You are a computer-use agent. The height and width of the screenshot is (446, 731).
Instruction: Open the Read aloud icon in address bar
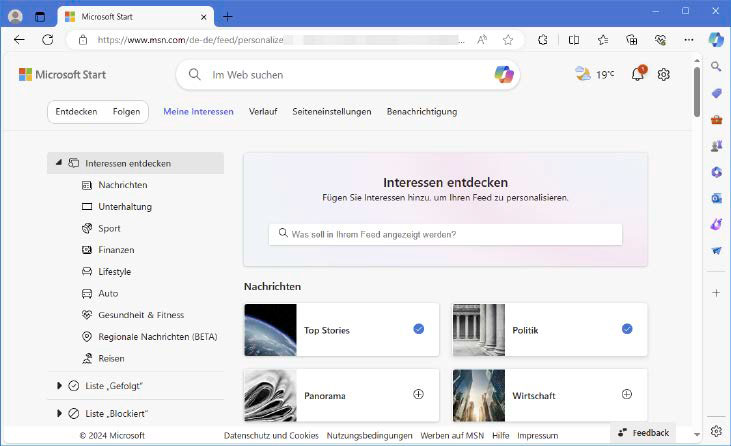(x=482, y=40)
